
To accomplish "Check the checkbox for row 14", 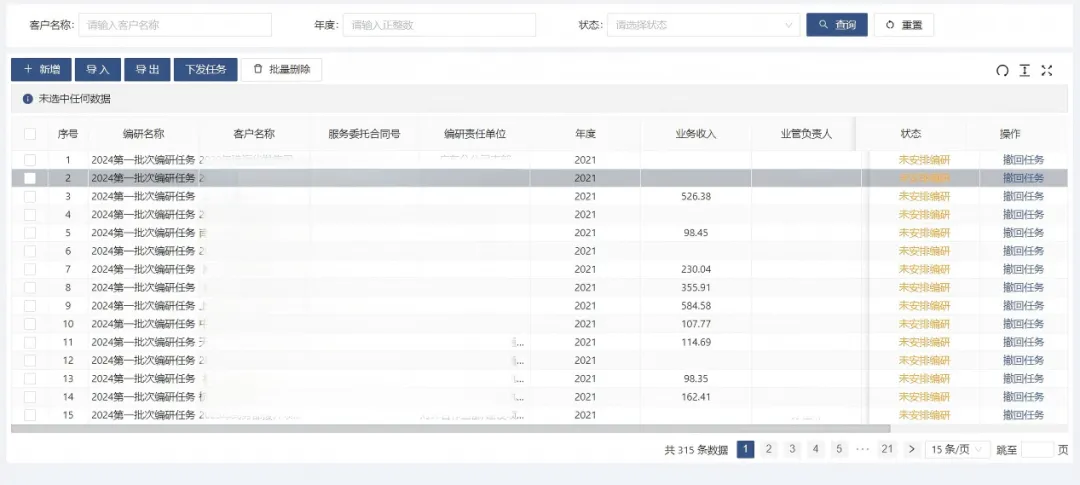I will tap(30, 397).
